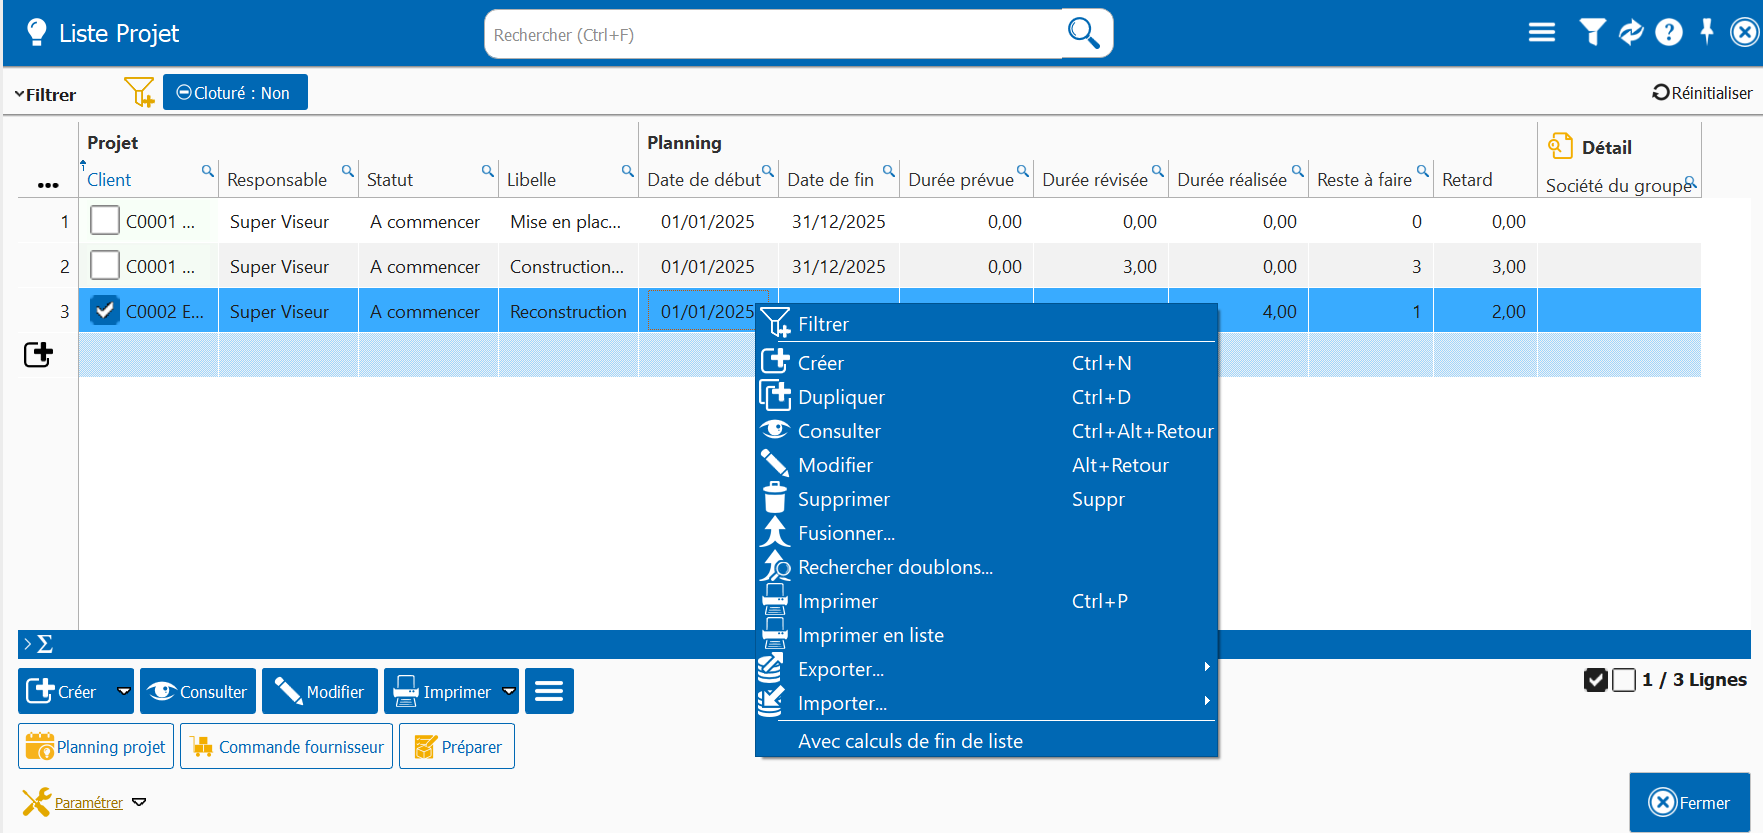Click the refresh arrows icon in header
The width and height of the screenshot is (1763, 833).
pyautogui.click(x=1631, y=33)
